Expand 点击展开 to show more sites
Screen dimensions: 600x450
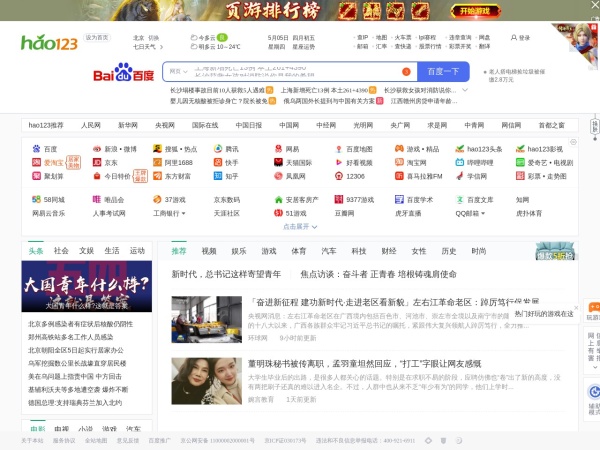pyautogui.click(x=298, y=227)
